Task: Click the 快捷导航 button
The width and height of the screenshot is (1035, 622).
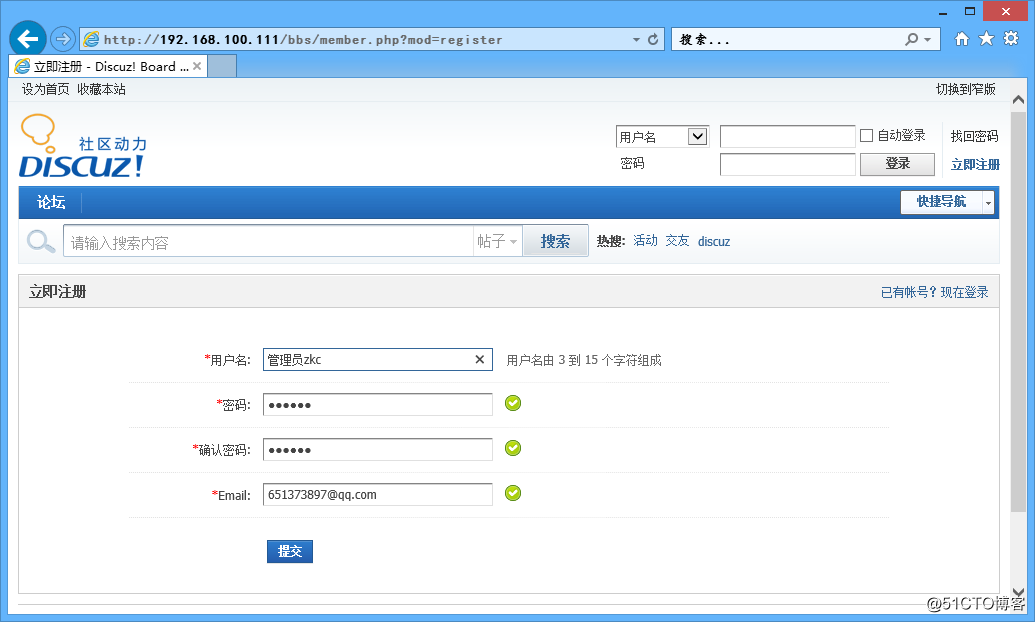Action: click(941, 202)
